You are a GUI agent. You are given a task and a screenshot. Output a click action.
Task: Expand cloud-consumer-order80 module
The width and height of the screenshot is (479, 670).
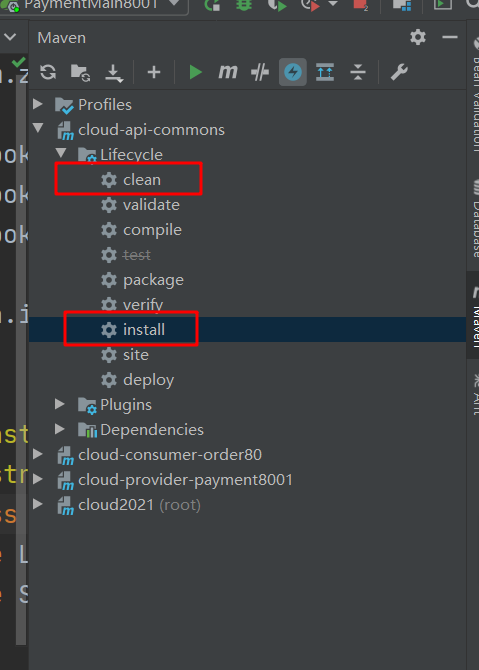click(x=38, y=454)
